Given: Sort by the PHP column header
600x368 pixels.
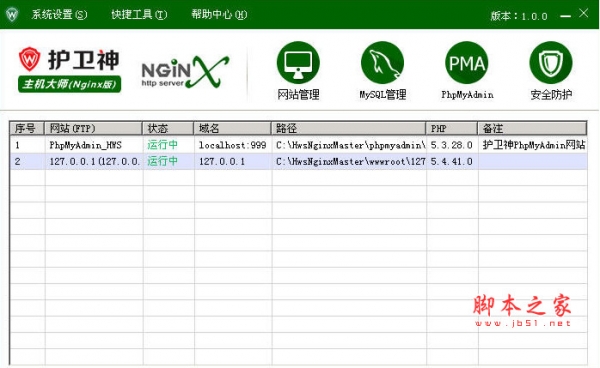Looking at the screenshot, I should [x=452, y=129].
